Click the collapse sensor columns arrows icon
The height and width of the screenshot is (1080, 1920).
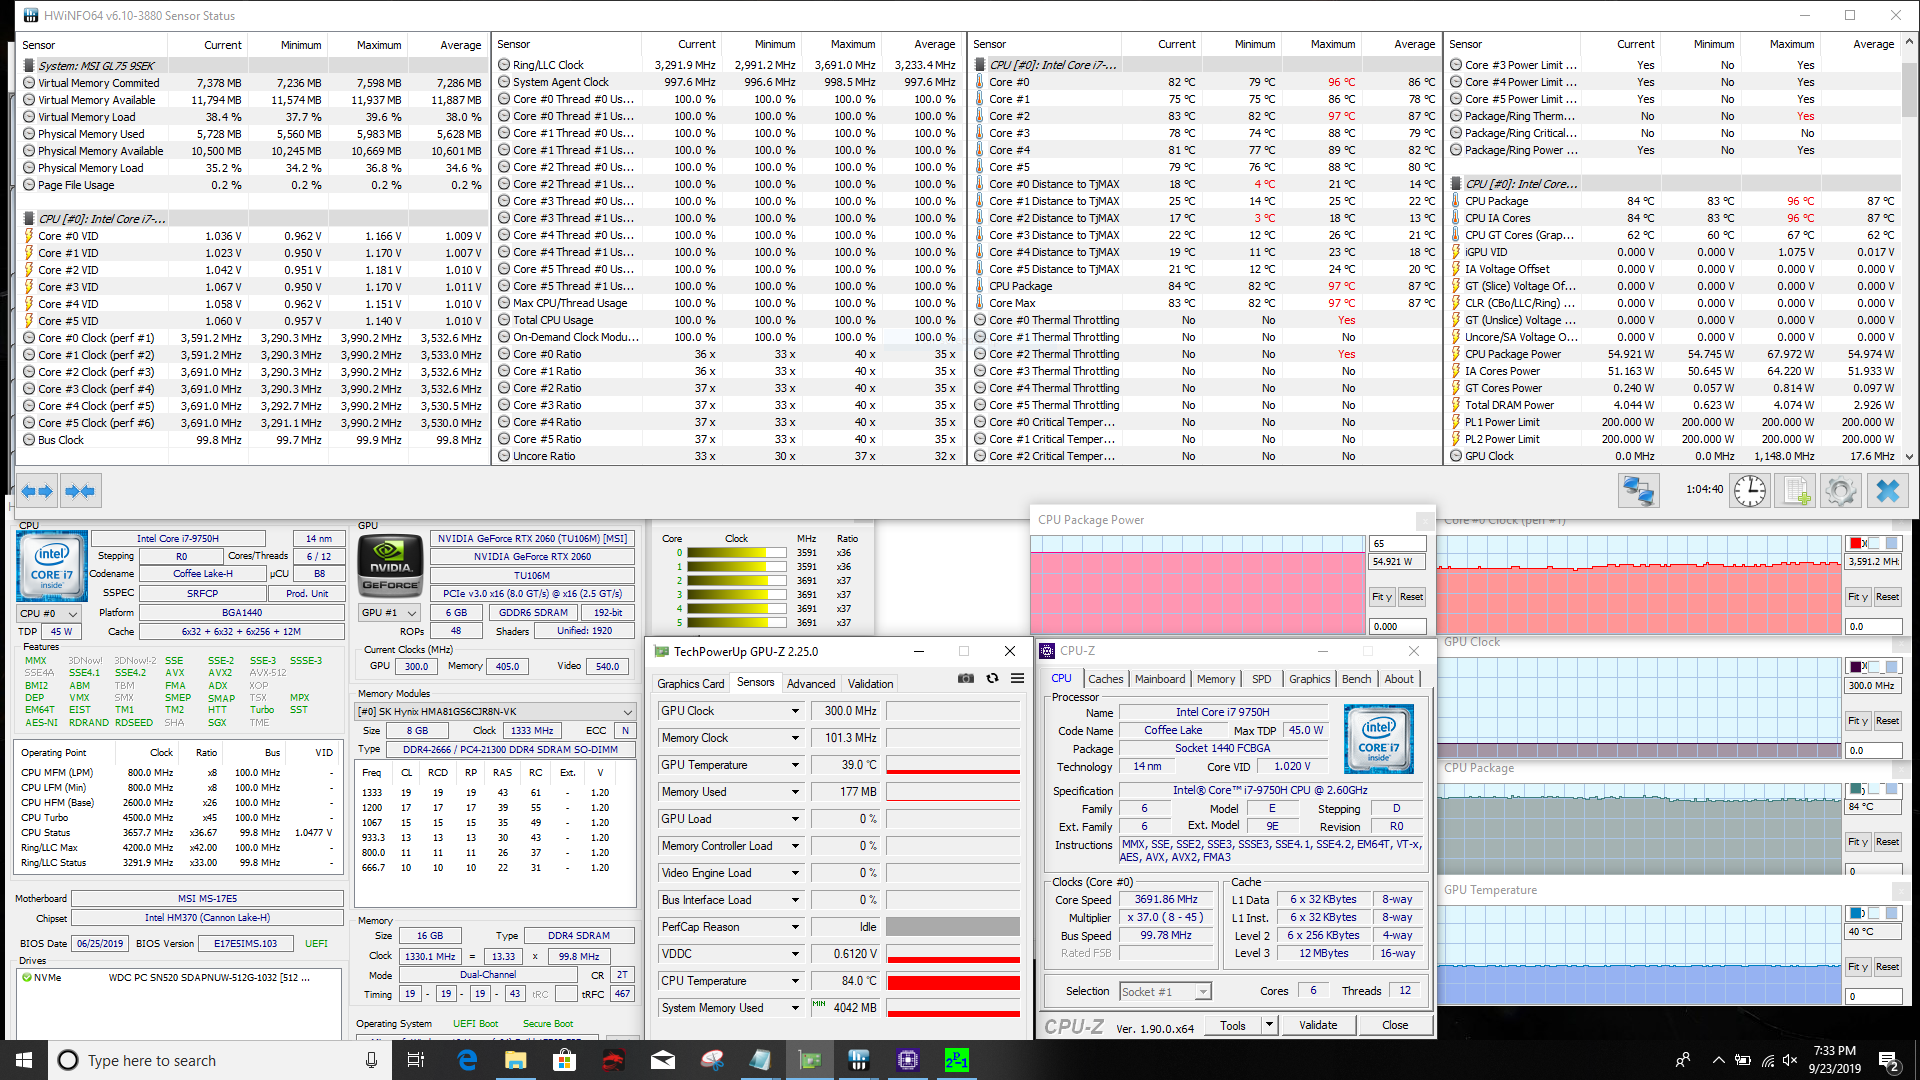pos(79,491)
